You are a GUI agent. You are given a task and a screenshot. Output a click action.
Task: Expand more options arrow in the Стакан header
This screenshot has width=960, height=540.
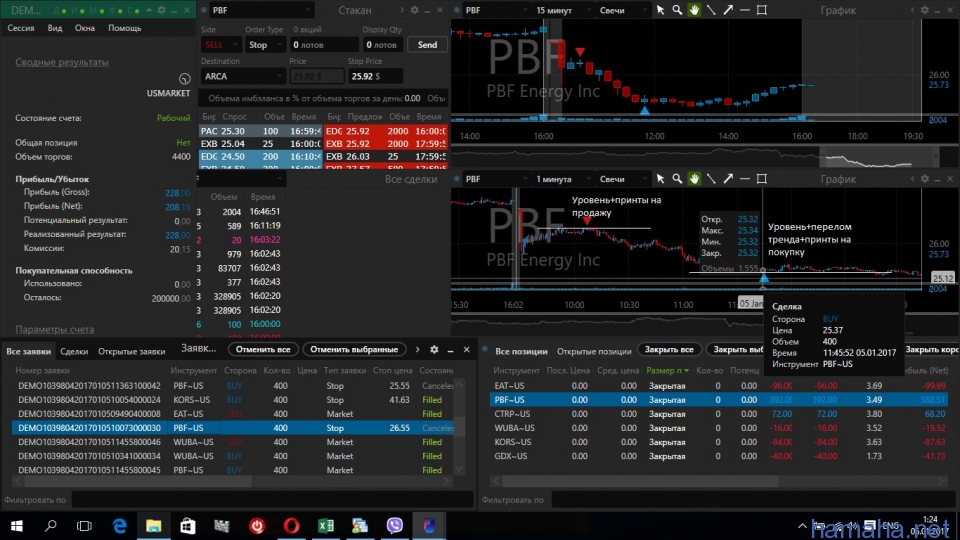[402, 10]
